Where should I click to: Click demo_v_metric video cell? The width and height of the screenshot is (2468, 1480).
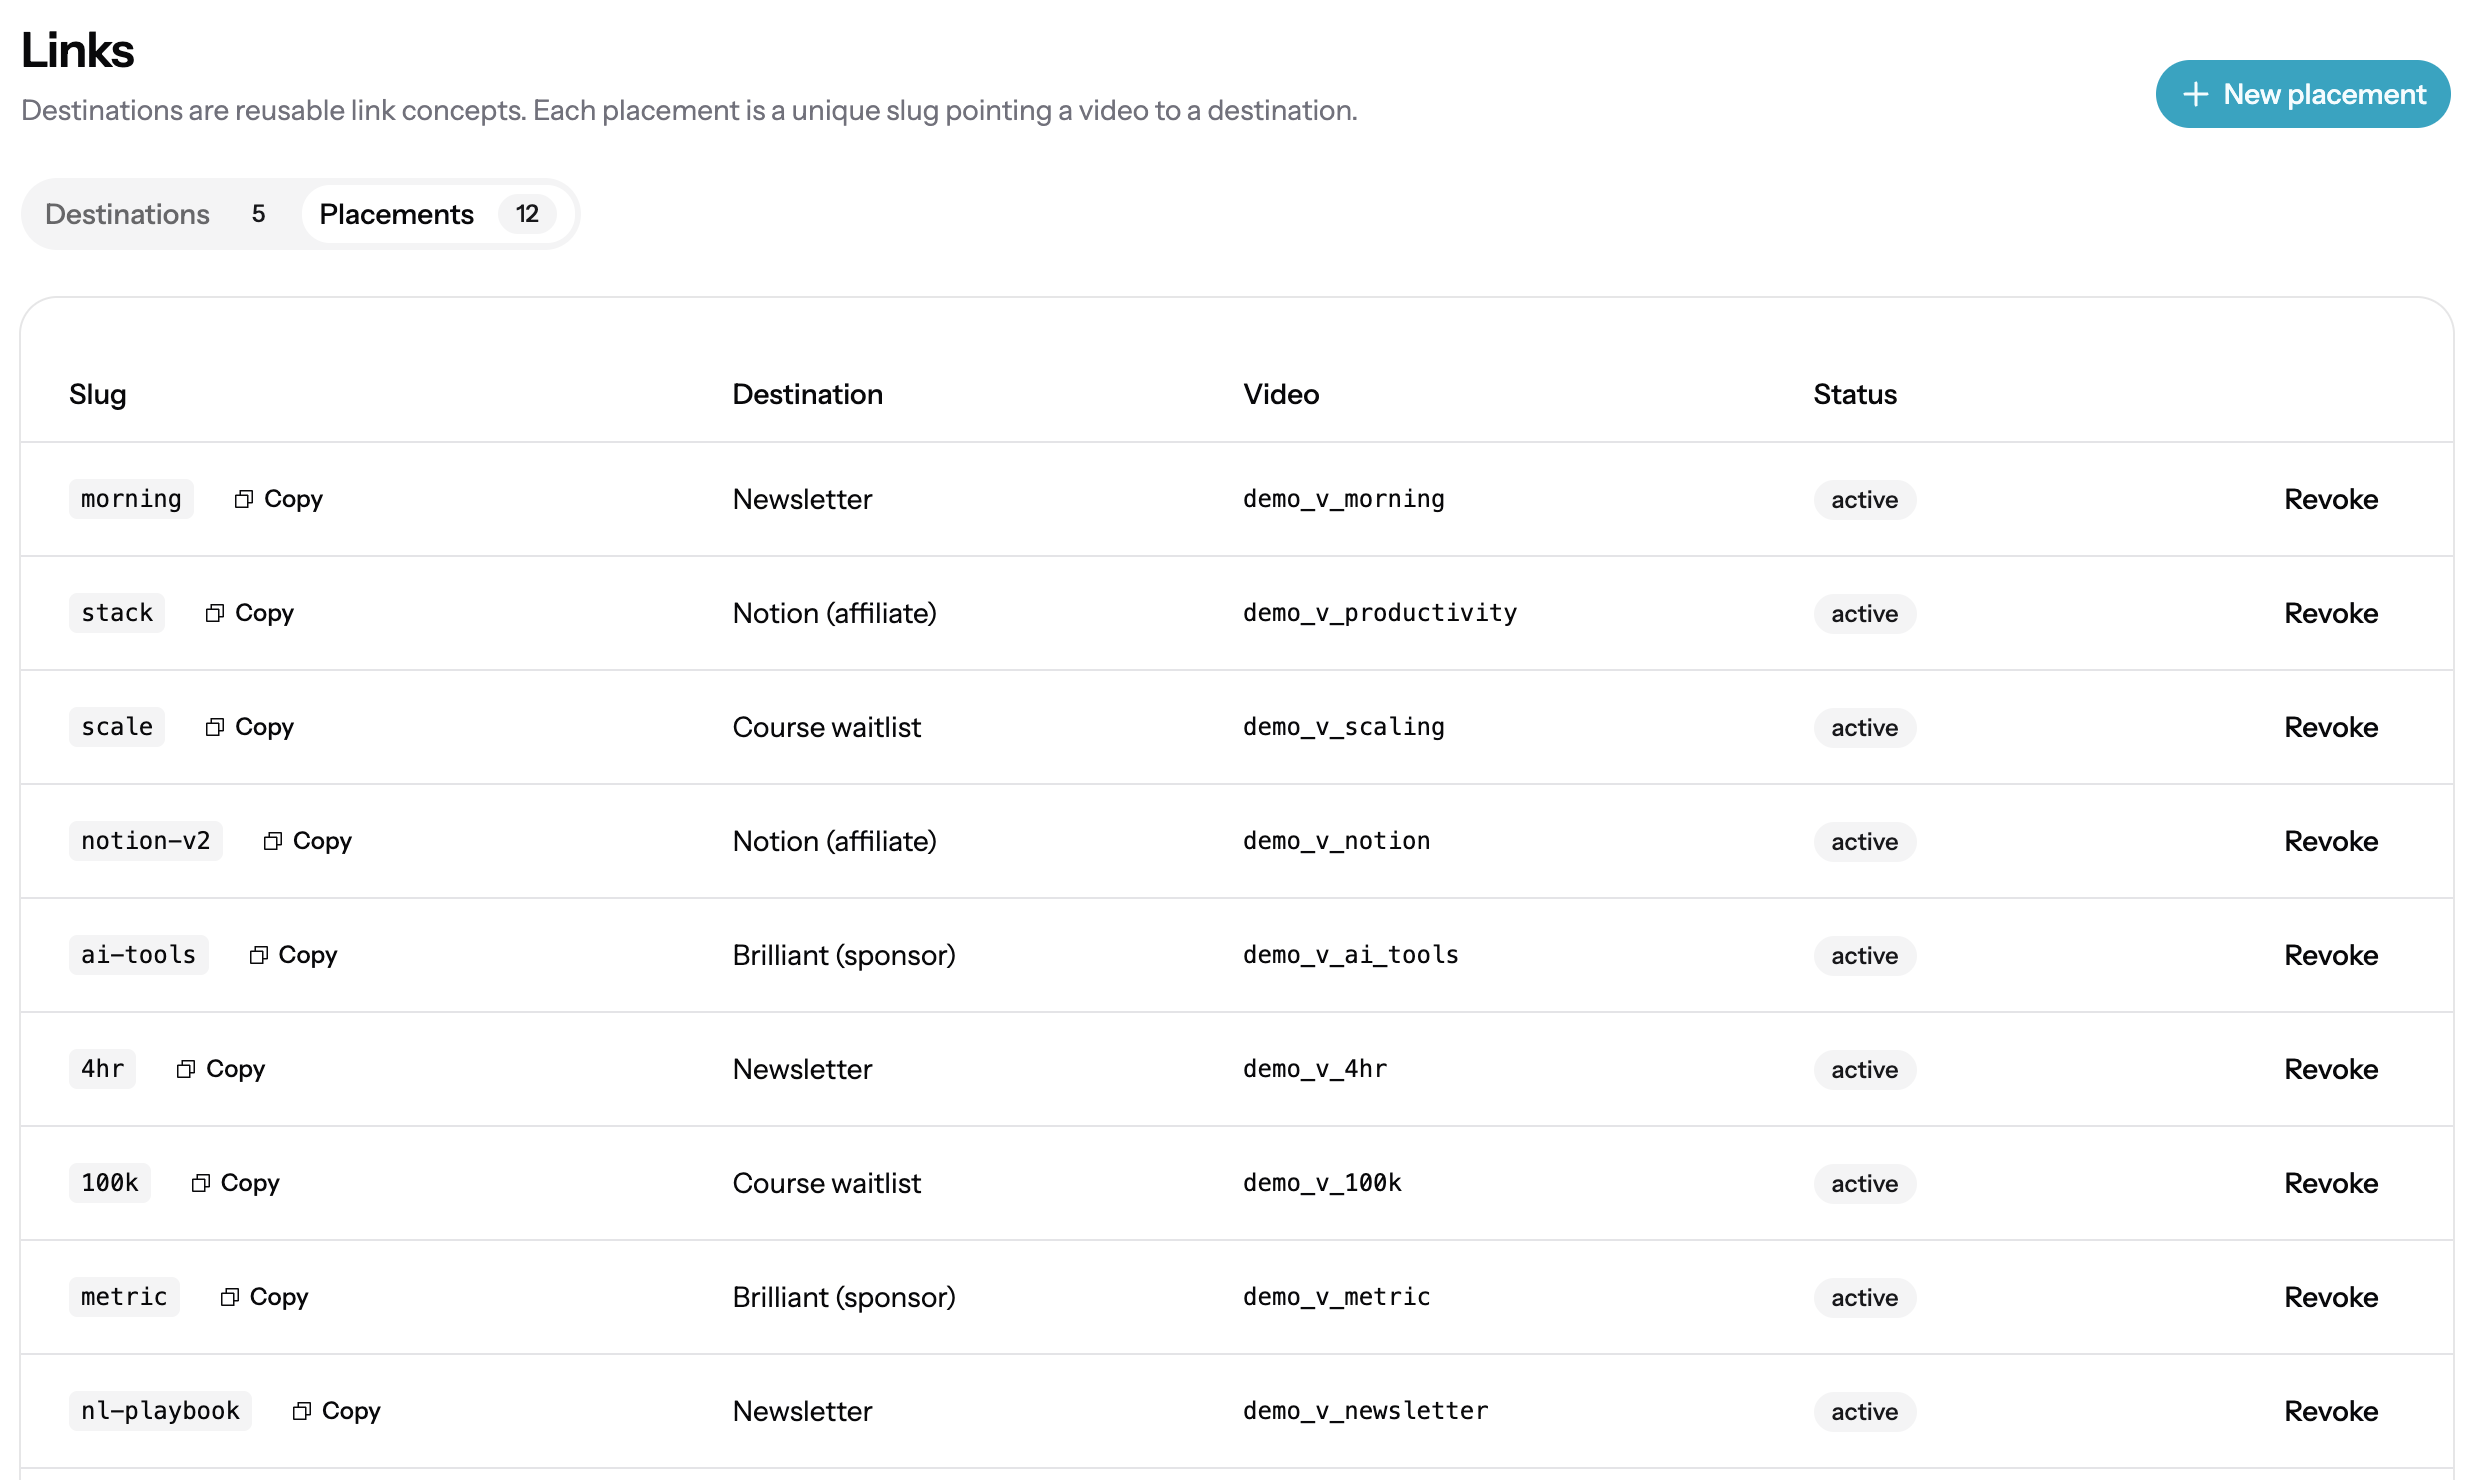click(1336, 1297)
